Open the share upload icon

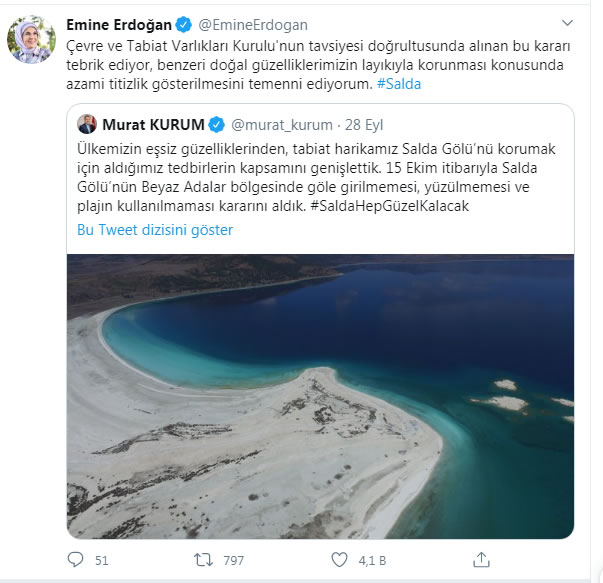[481, 560]
